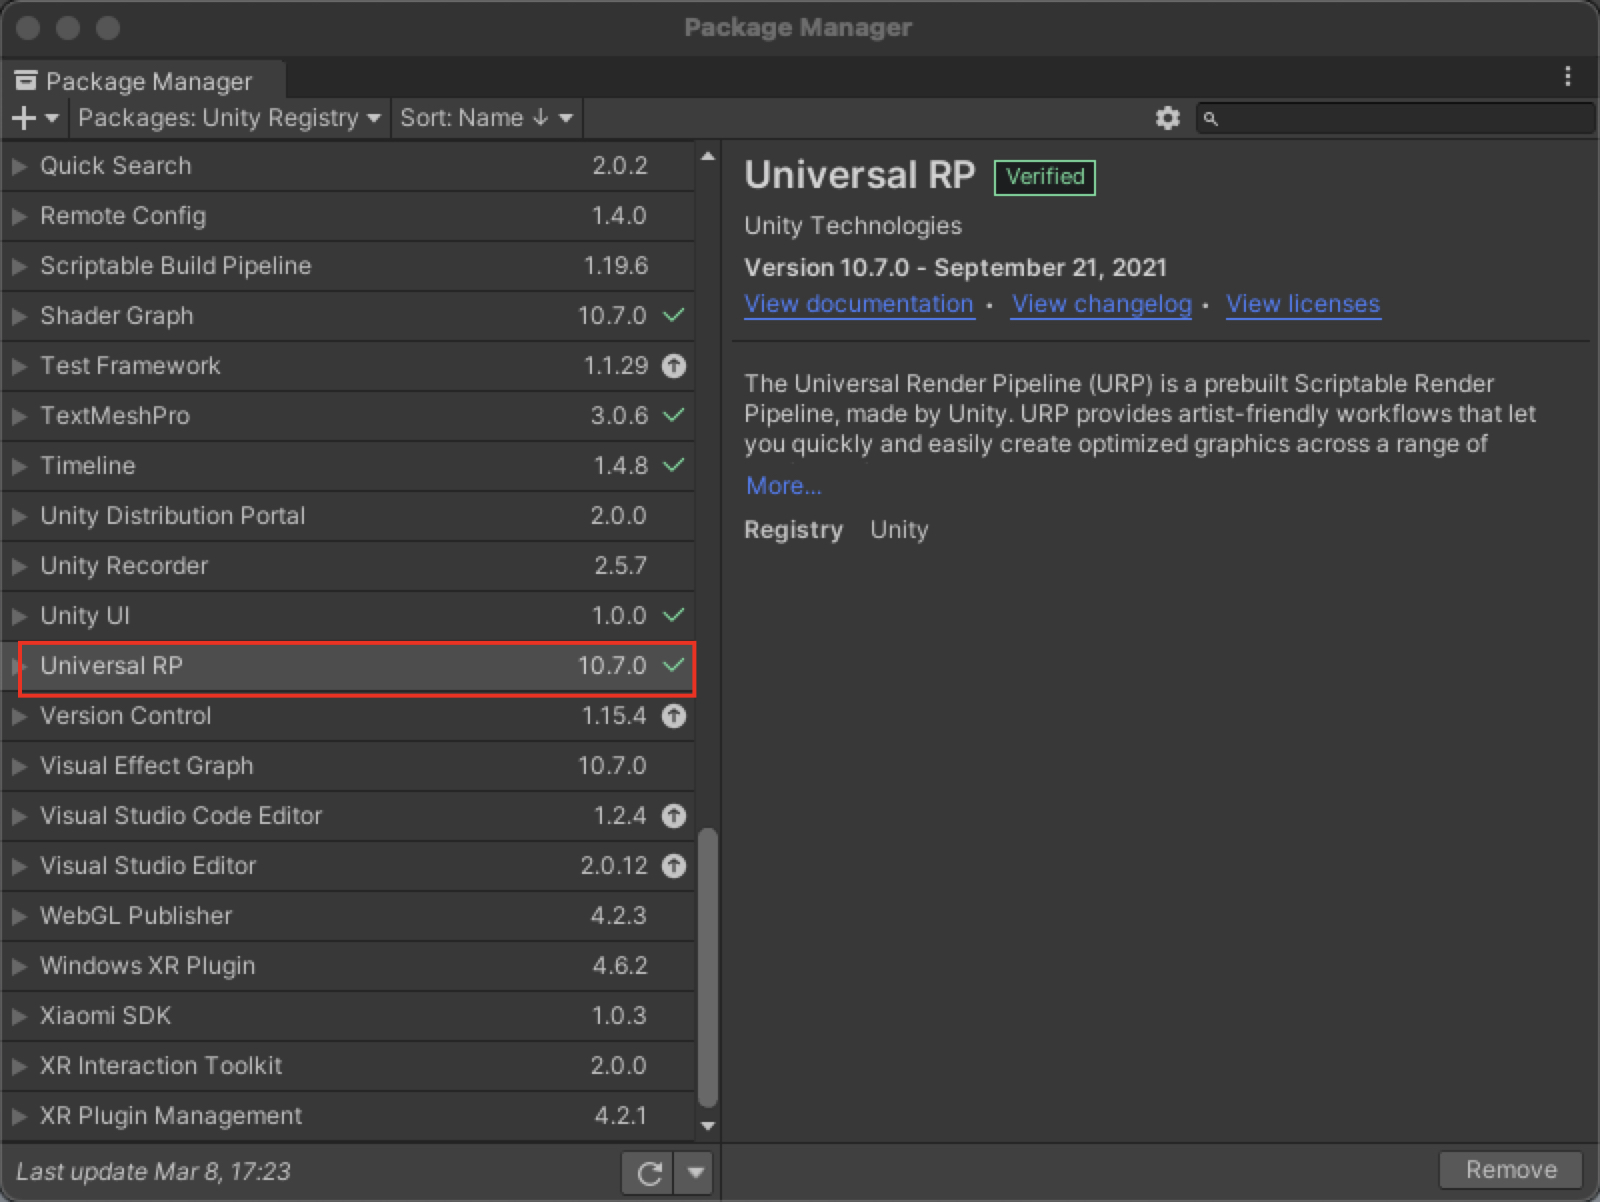Viewport: 1600px width, 1202px height.
Task: Select the Unity UI package
Action: coord(348,616)
